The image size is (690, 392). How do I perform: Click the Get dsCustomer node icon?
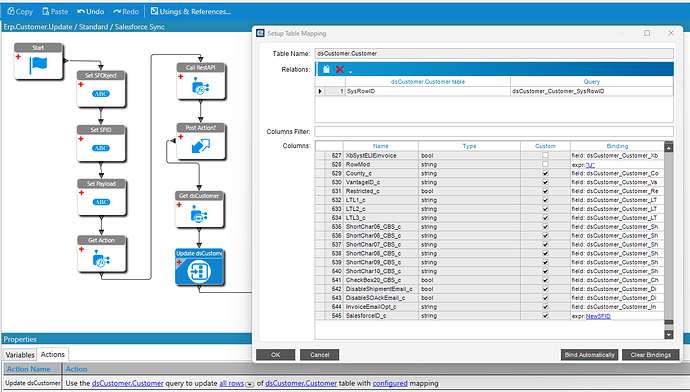tap(199, 215)
